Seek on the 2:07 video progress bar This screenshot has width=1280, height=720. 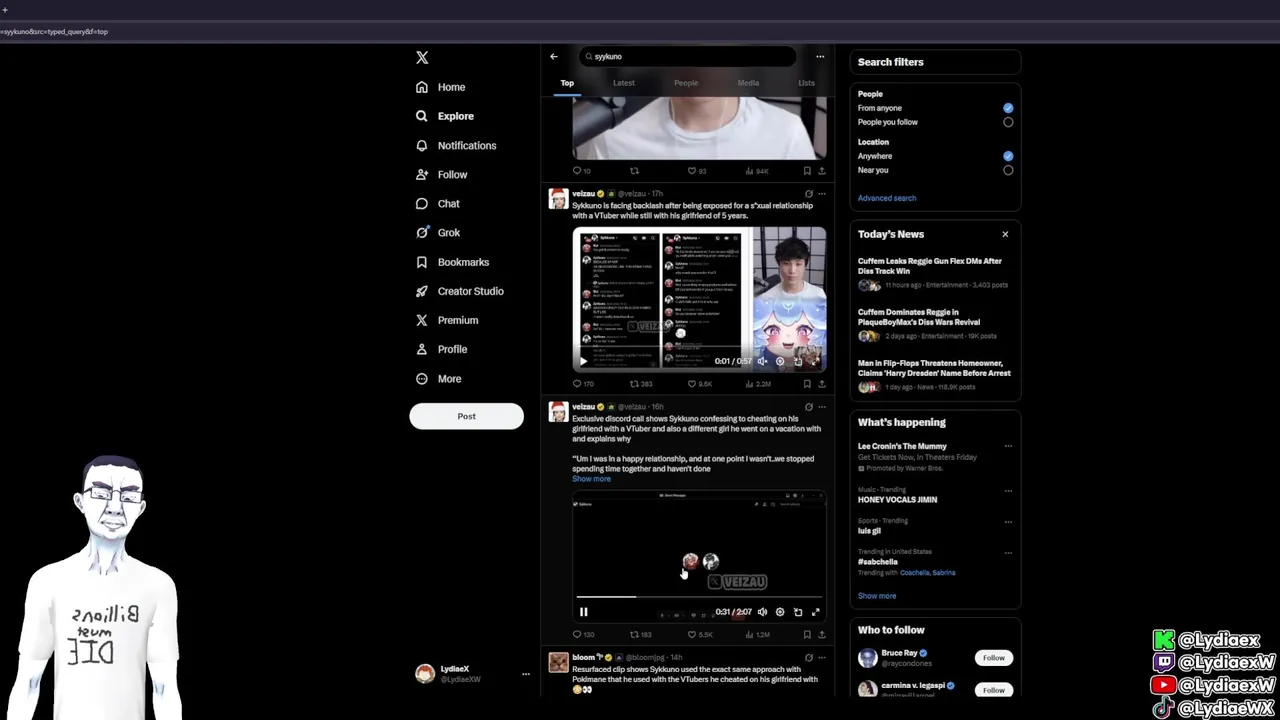(699, 598)
